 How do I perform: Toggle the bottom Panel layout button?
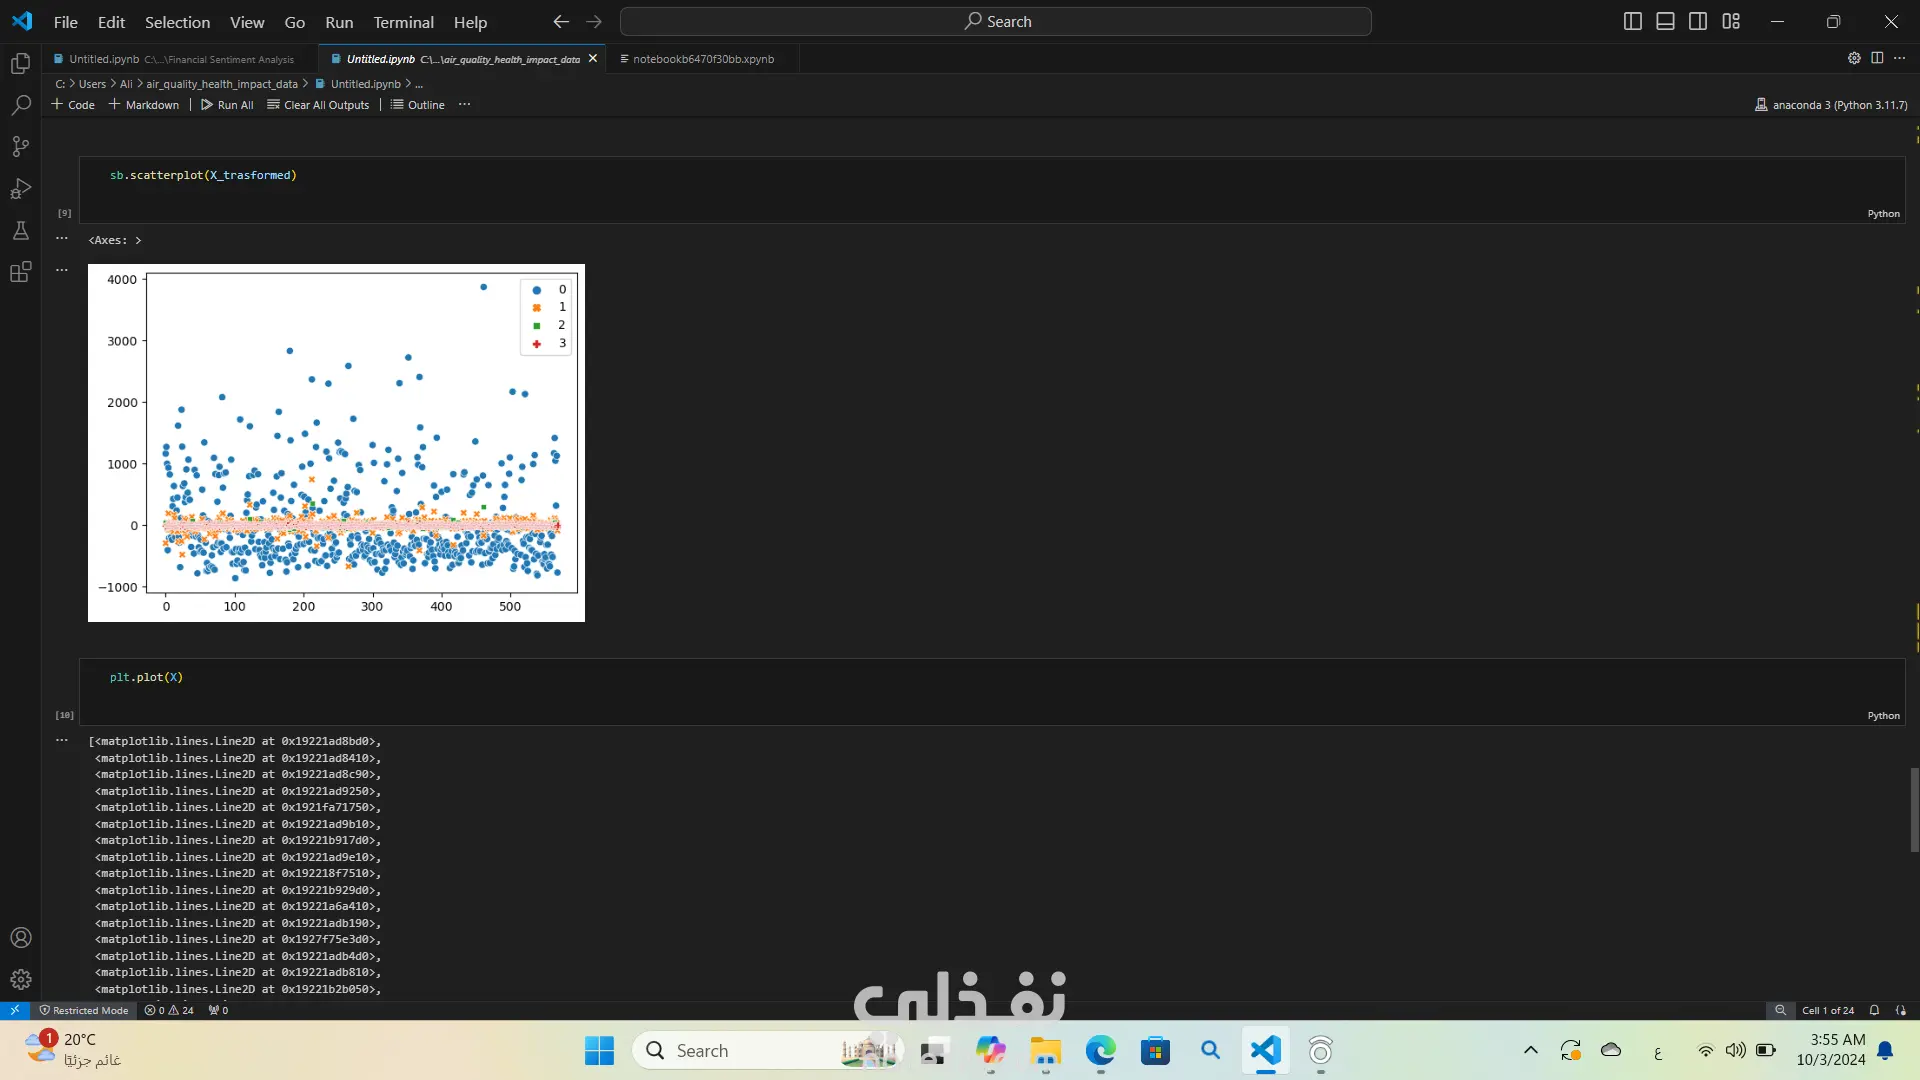point(1665,21)
